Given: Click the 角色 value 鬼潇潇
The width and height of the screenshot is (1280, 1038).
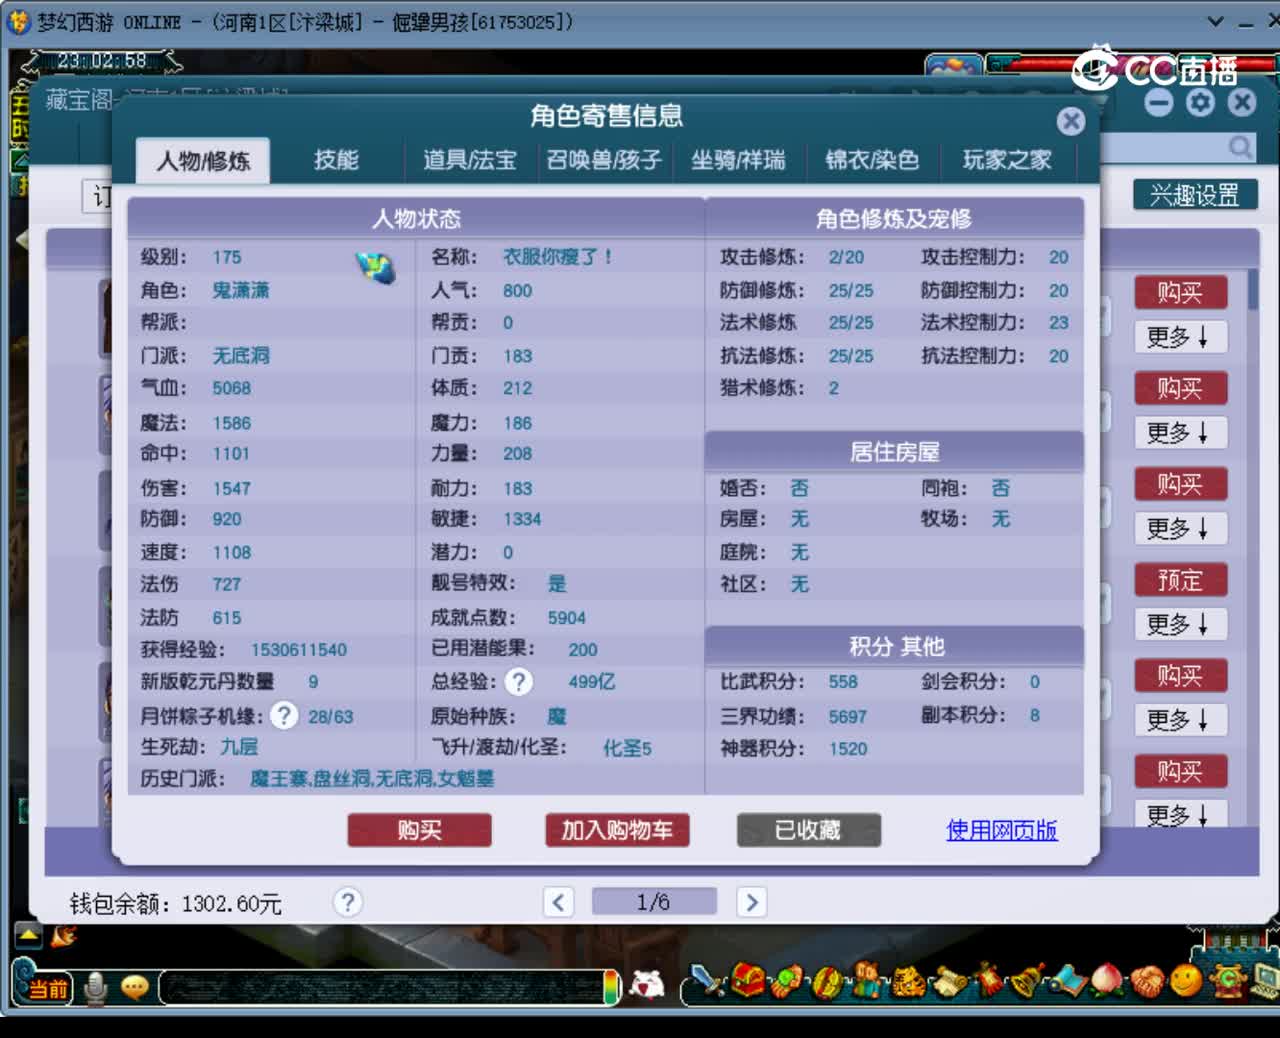Looking at the screenshot, I should coord(241,290).
